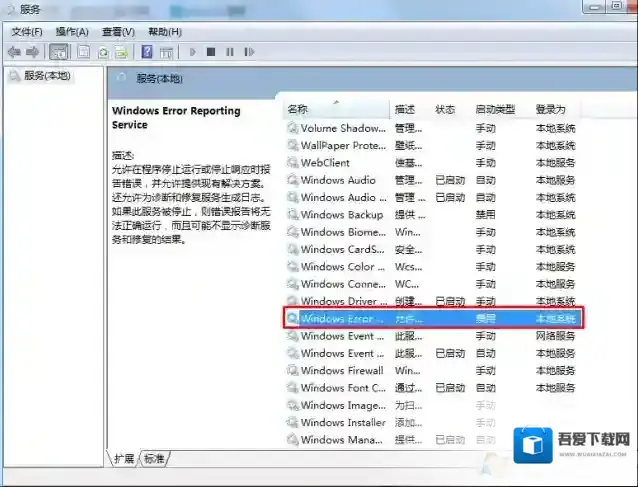The width and height of the screenshot is (638, 487).
Task: Click the gear icon beside Windows Backup
Action: click(x=293, y=214)
